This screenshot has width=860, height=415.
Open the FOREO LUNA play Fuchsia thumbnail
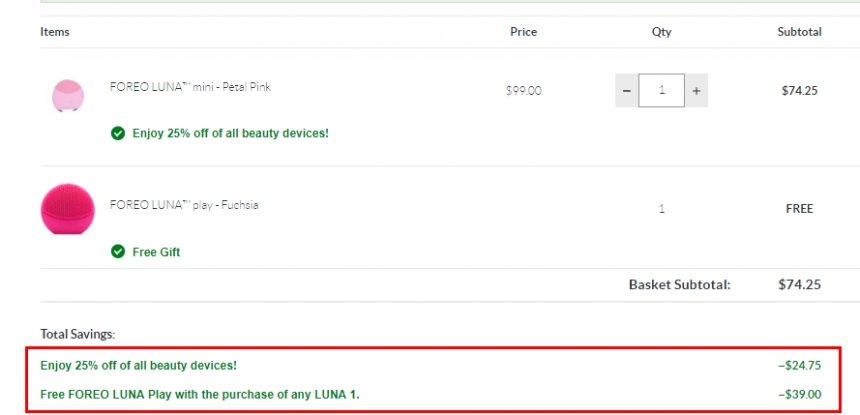67,209
